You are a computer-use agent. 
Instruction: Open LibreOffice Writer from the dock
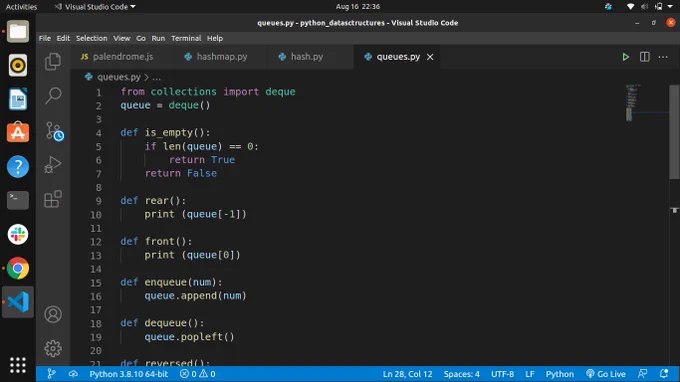pyautogui.click(x=18, y=99)
